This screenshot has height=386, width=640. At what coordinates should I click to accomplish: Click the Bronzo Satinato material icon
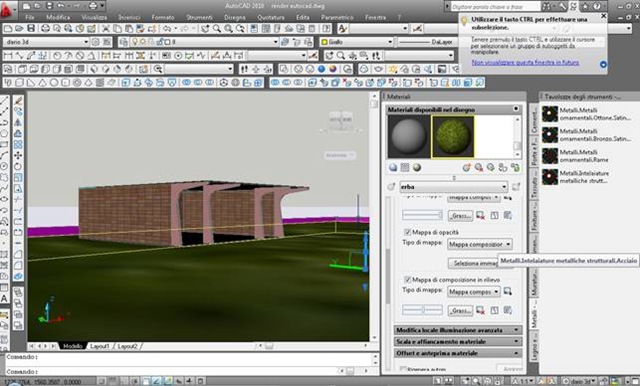(x=550, y=135)
